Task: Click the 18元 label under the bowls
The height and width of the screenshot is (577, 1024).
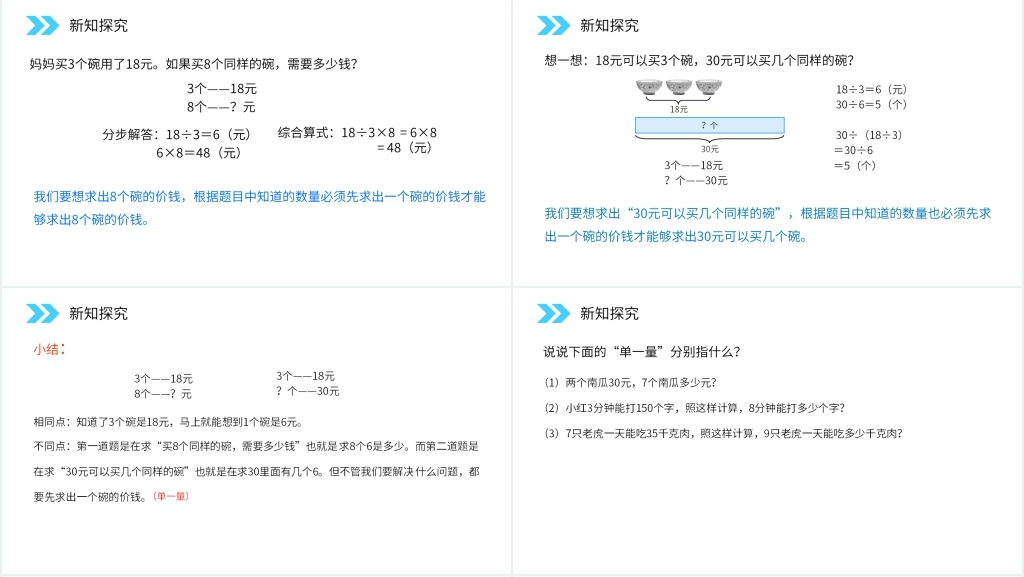Action: coord(679,109)
